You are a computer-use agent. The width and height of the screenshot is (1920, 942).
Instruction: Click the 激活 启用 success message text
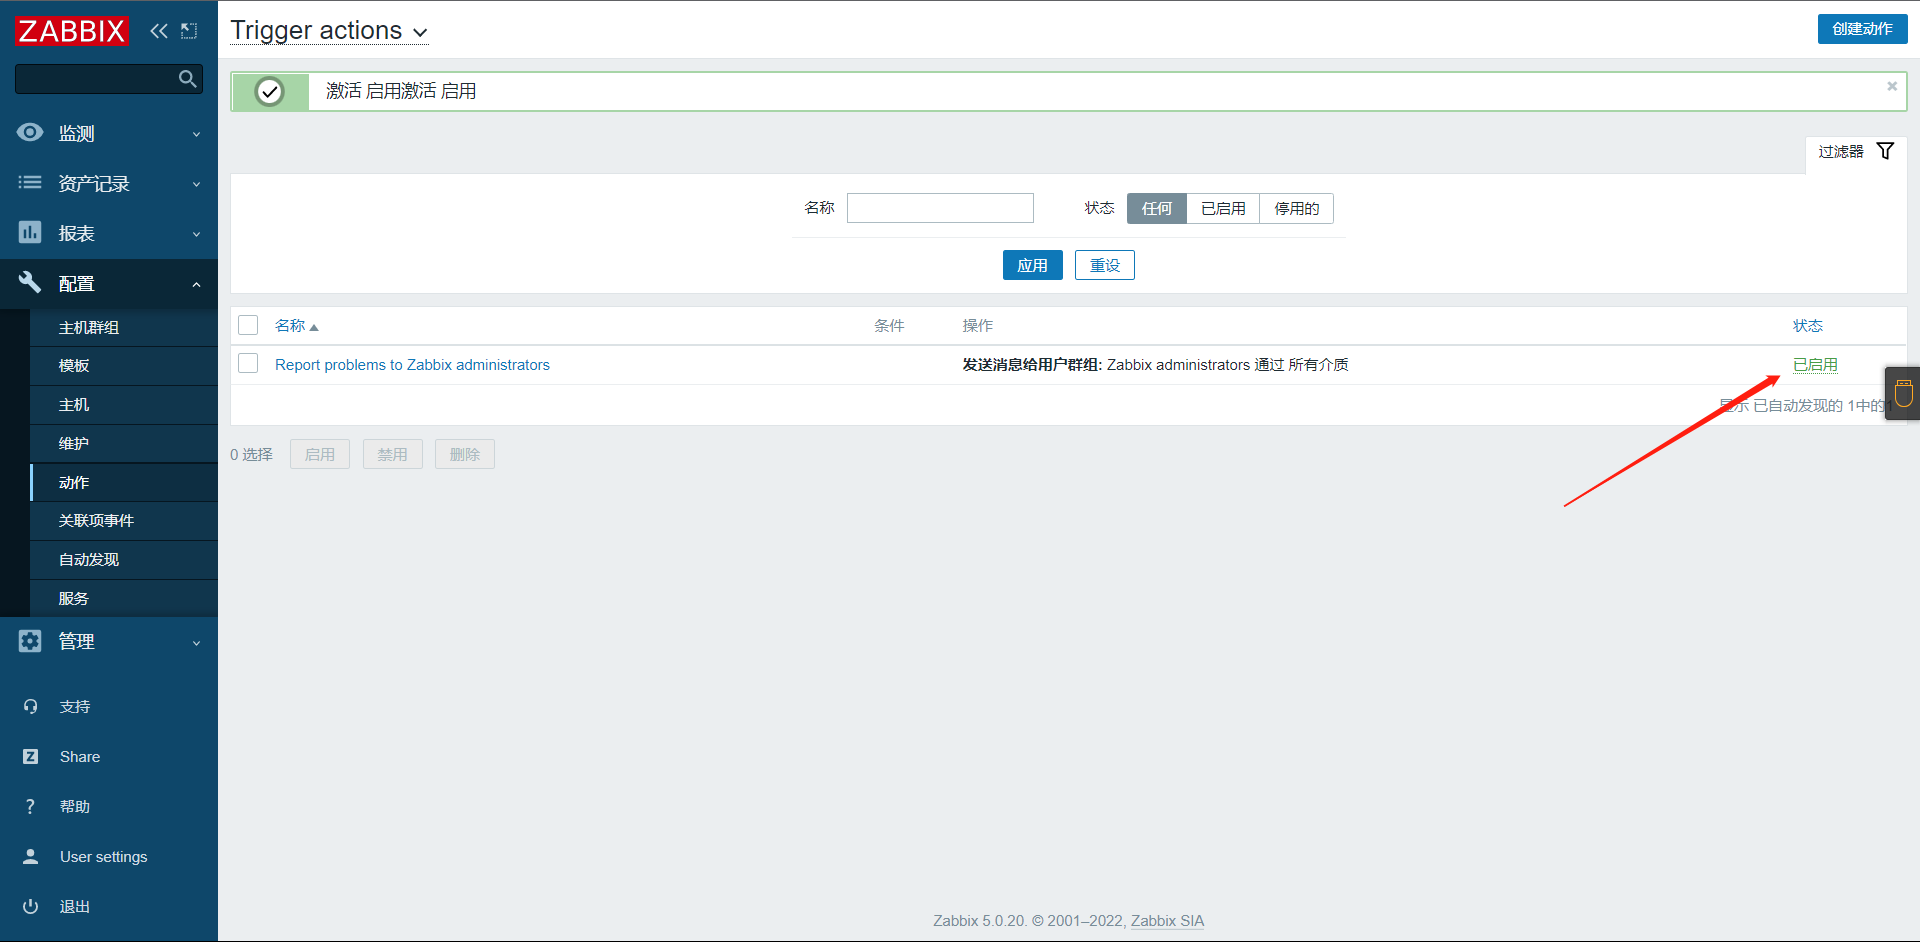pos(401,91)
